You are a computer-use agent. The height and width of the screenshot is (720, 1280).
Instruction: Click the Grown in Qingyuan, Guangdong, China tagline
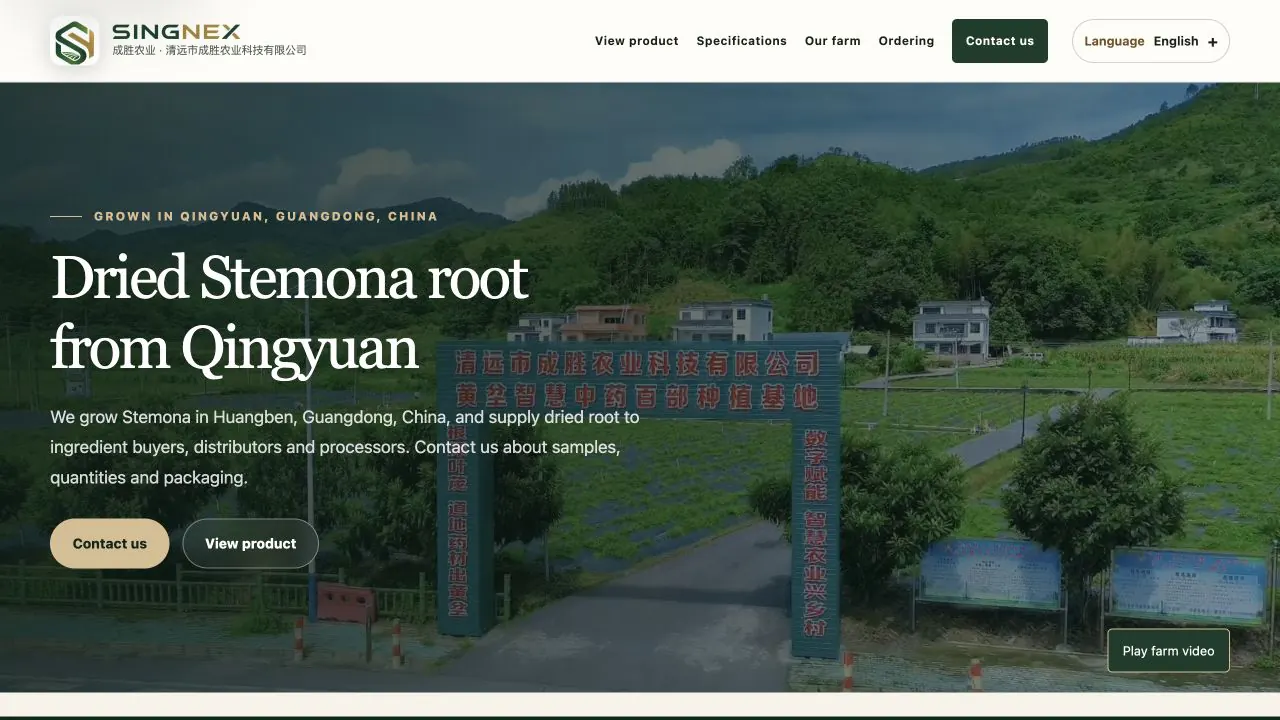[266, 216]
